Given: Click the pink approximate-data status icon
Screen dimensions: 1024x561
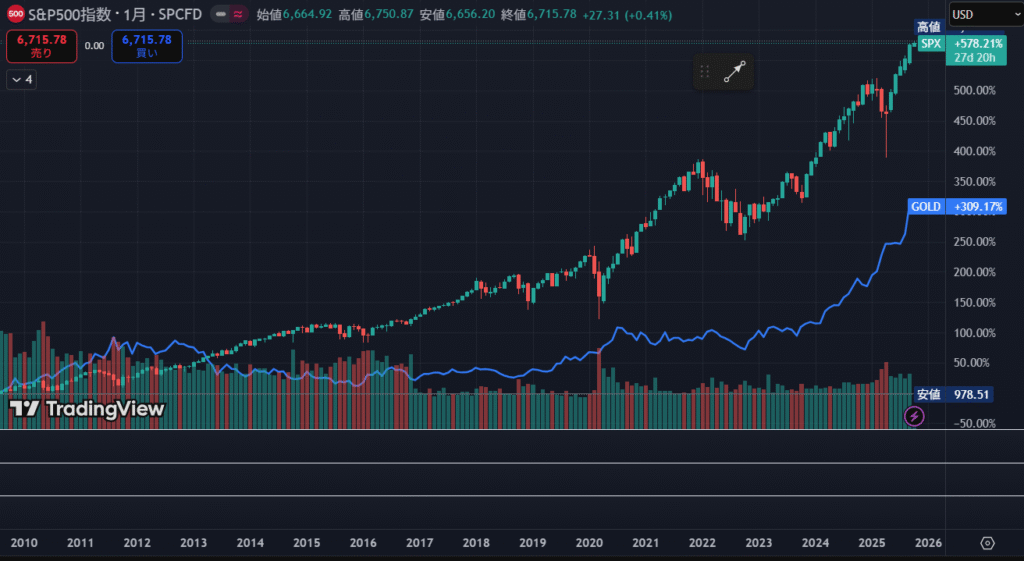Looking at the screenshot, I should pyautogui.click(x=237, y=15).
